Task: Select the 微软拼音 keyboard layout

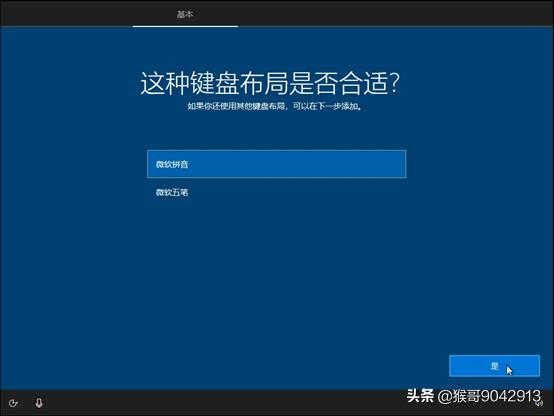Action: [x=277, y=164]
